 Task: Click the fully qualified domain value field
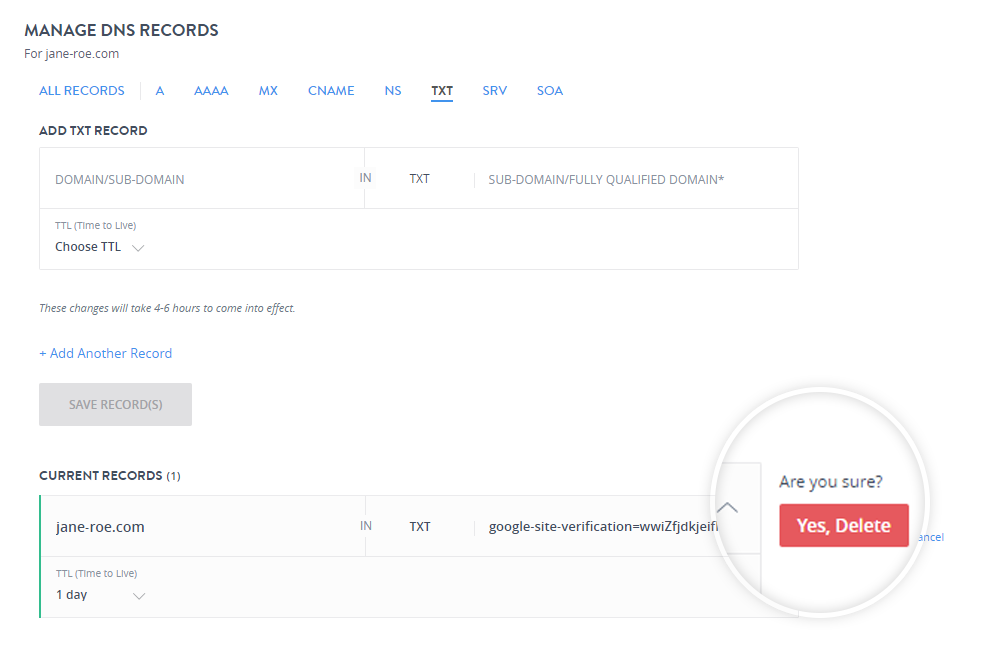(636, 179)
